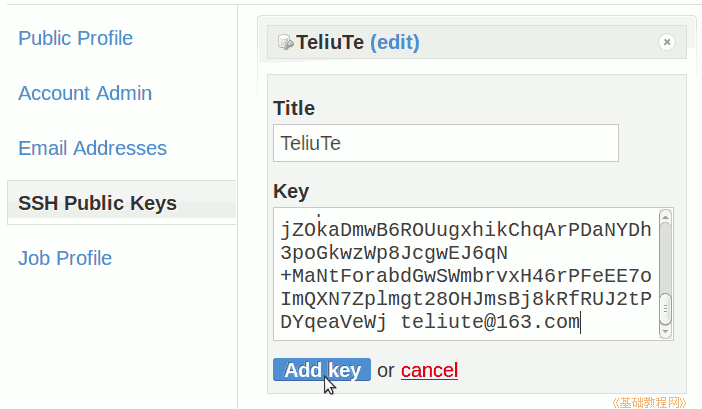This screenshot has height=409, width=702.
Task: Focus the Title input field
Action: (x=445, y=143)
